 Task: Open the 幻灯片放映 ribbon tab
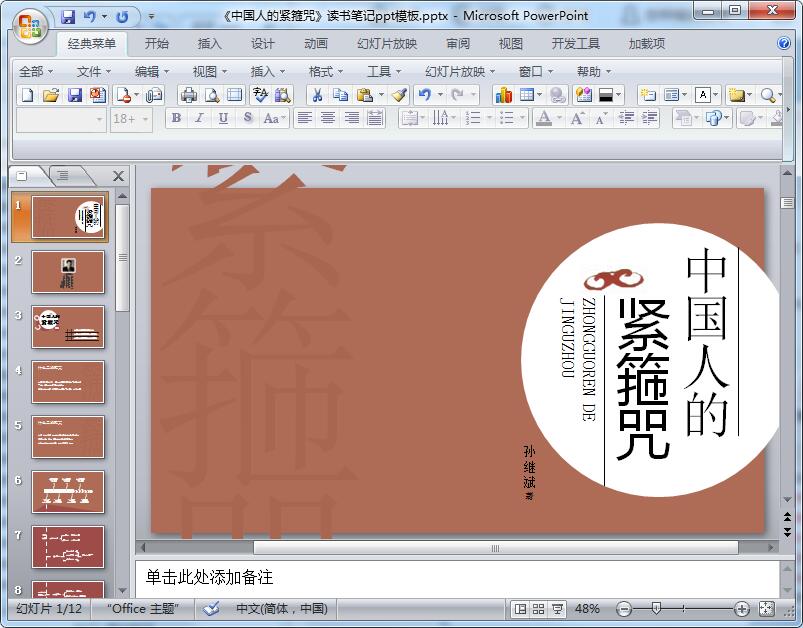coord(387,44)
